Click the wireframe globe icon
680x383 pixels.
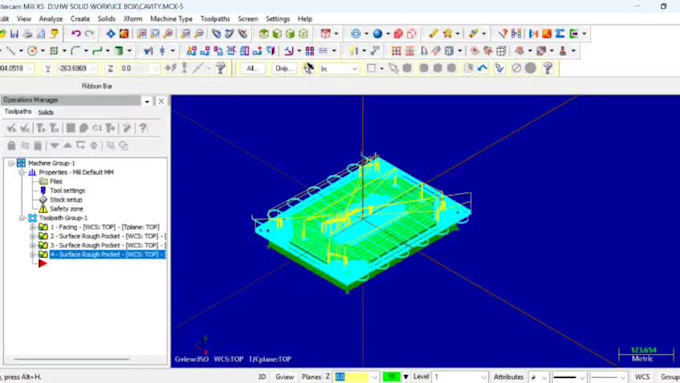click(356, 33)
